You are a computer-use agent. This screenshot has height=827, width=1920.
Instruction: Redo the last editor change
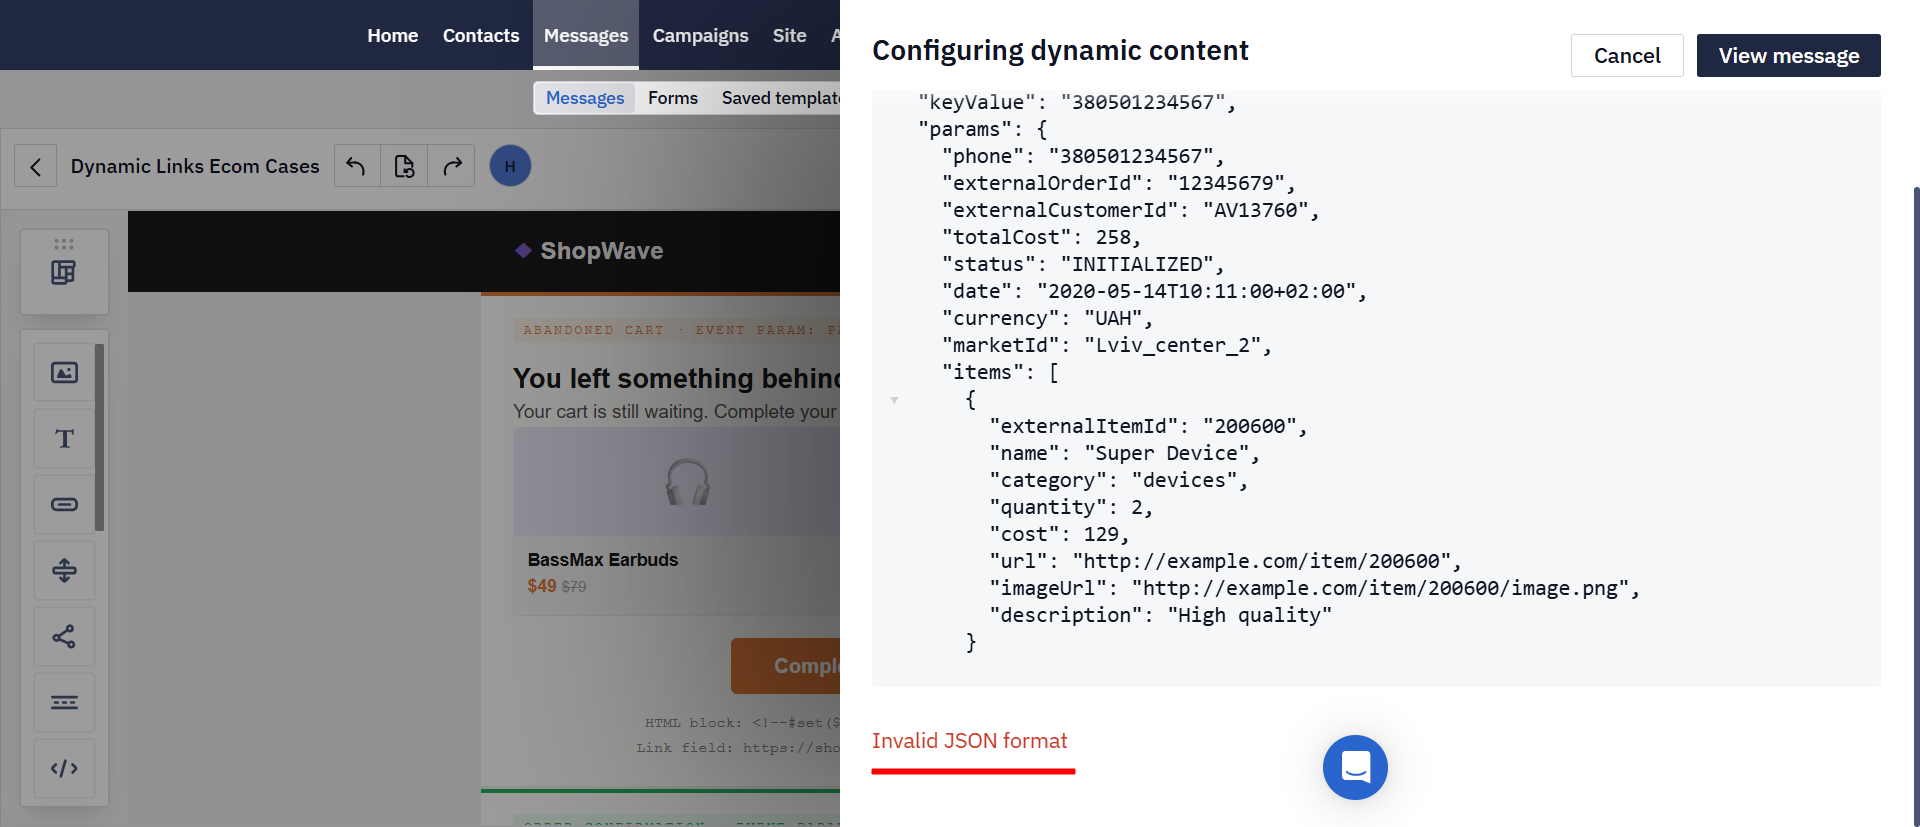pos(452,166)
